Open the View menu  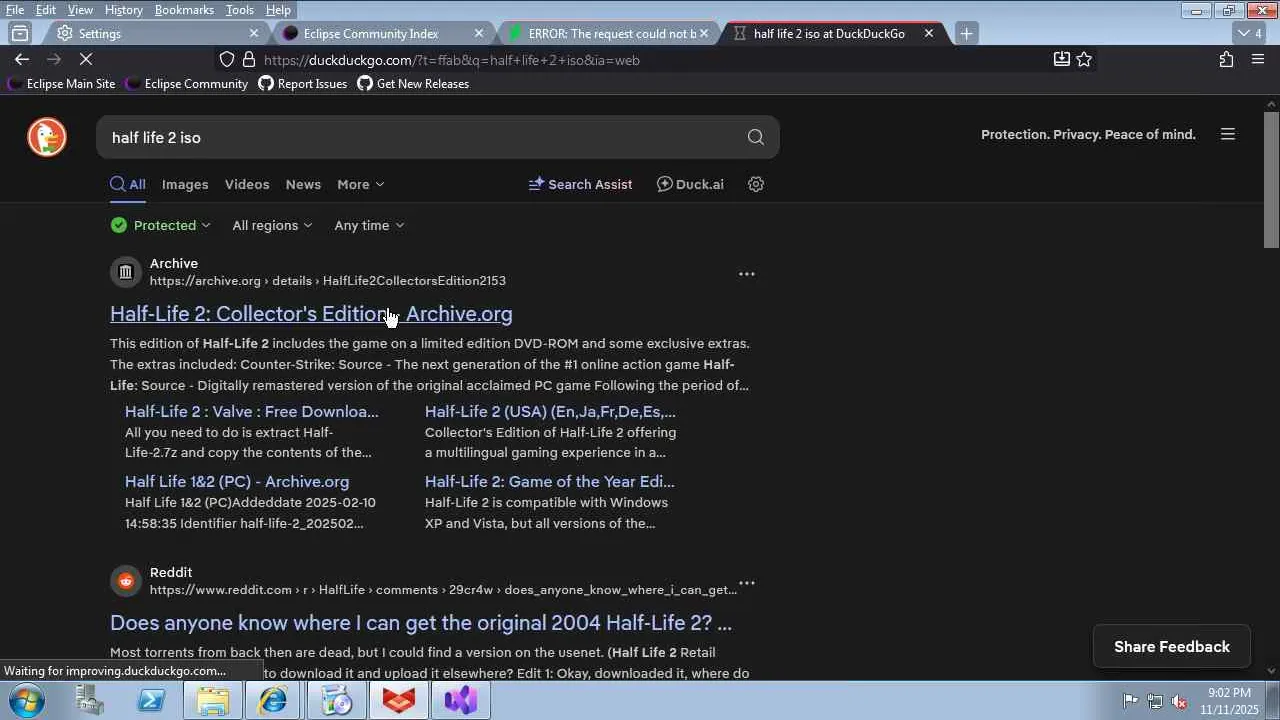point(80,10)
